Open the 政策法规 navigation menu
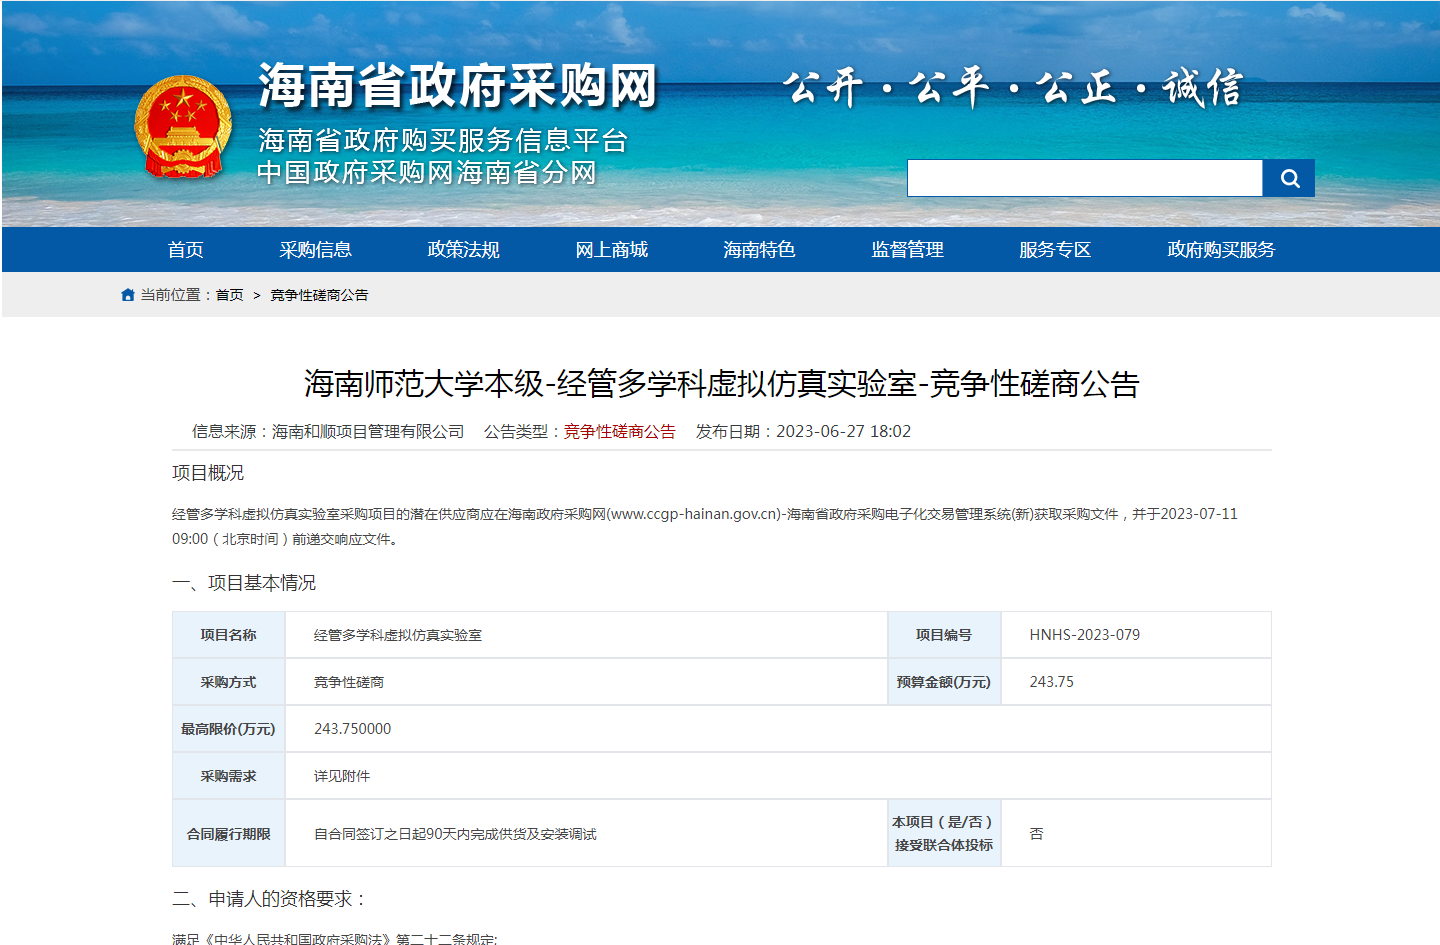 pyautogui.click(x=464, y=250)
